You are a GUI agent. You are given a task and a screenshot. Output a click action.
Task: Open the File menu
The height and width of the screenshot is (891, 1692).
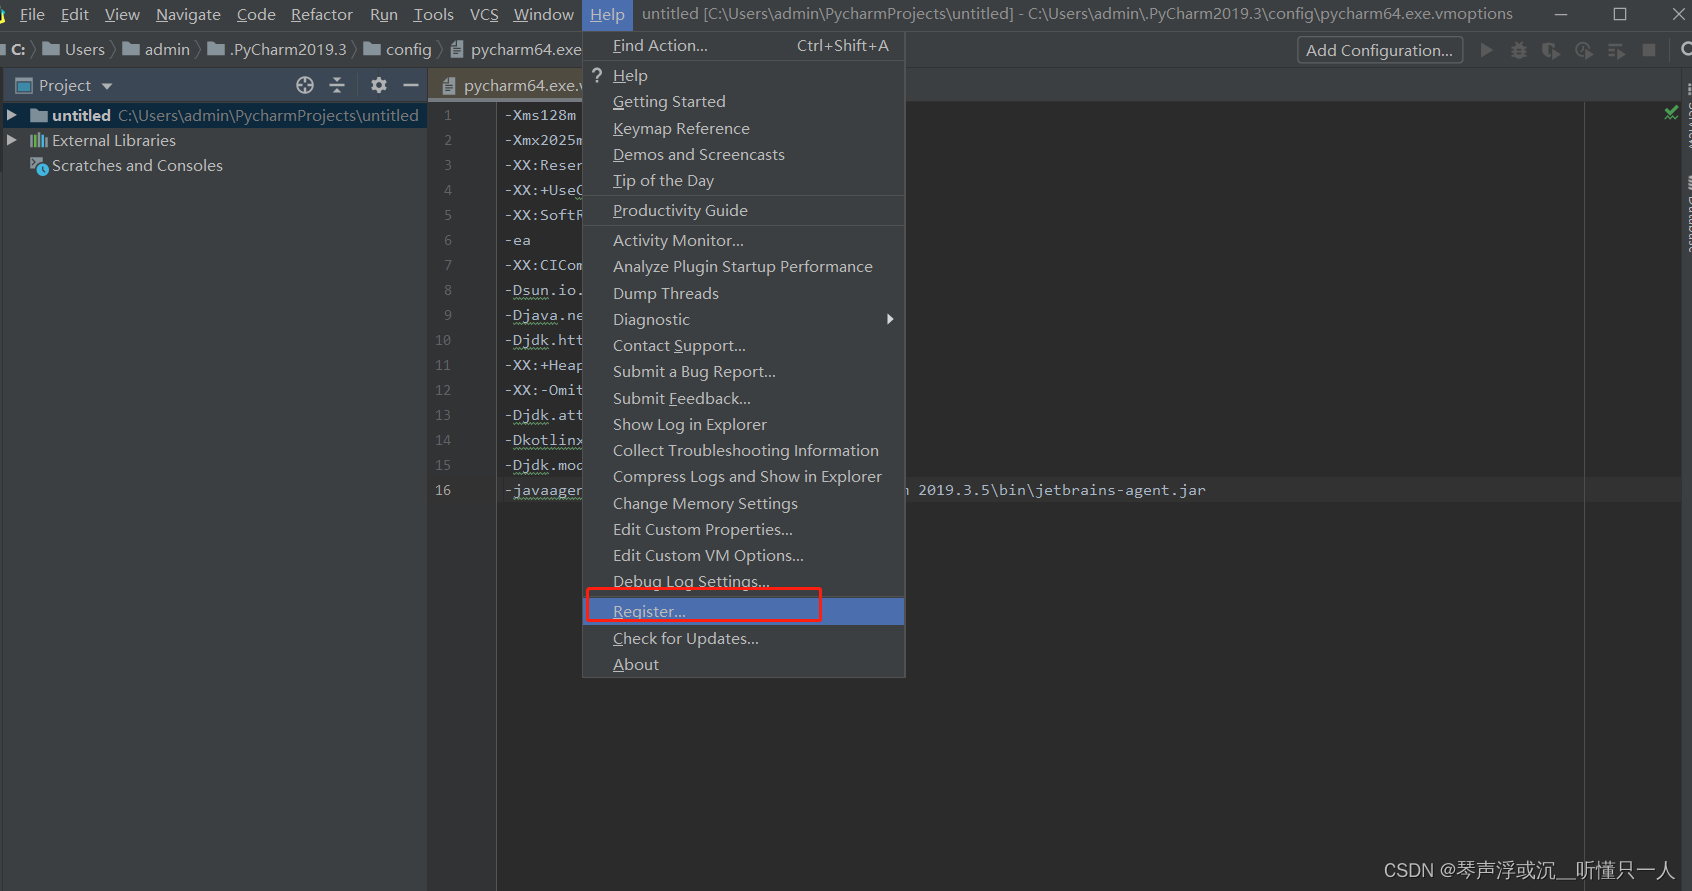(x=32, y=14)
